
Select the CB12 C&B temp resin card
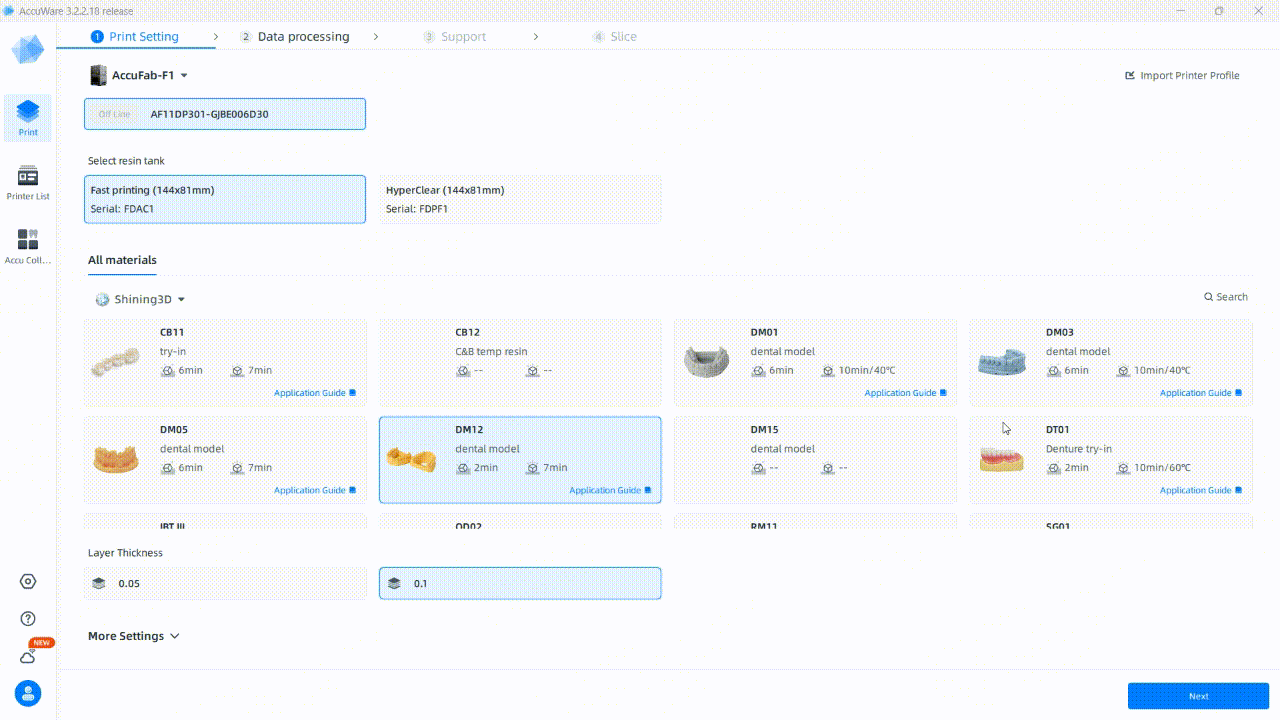520,363
